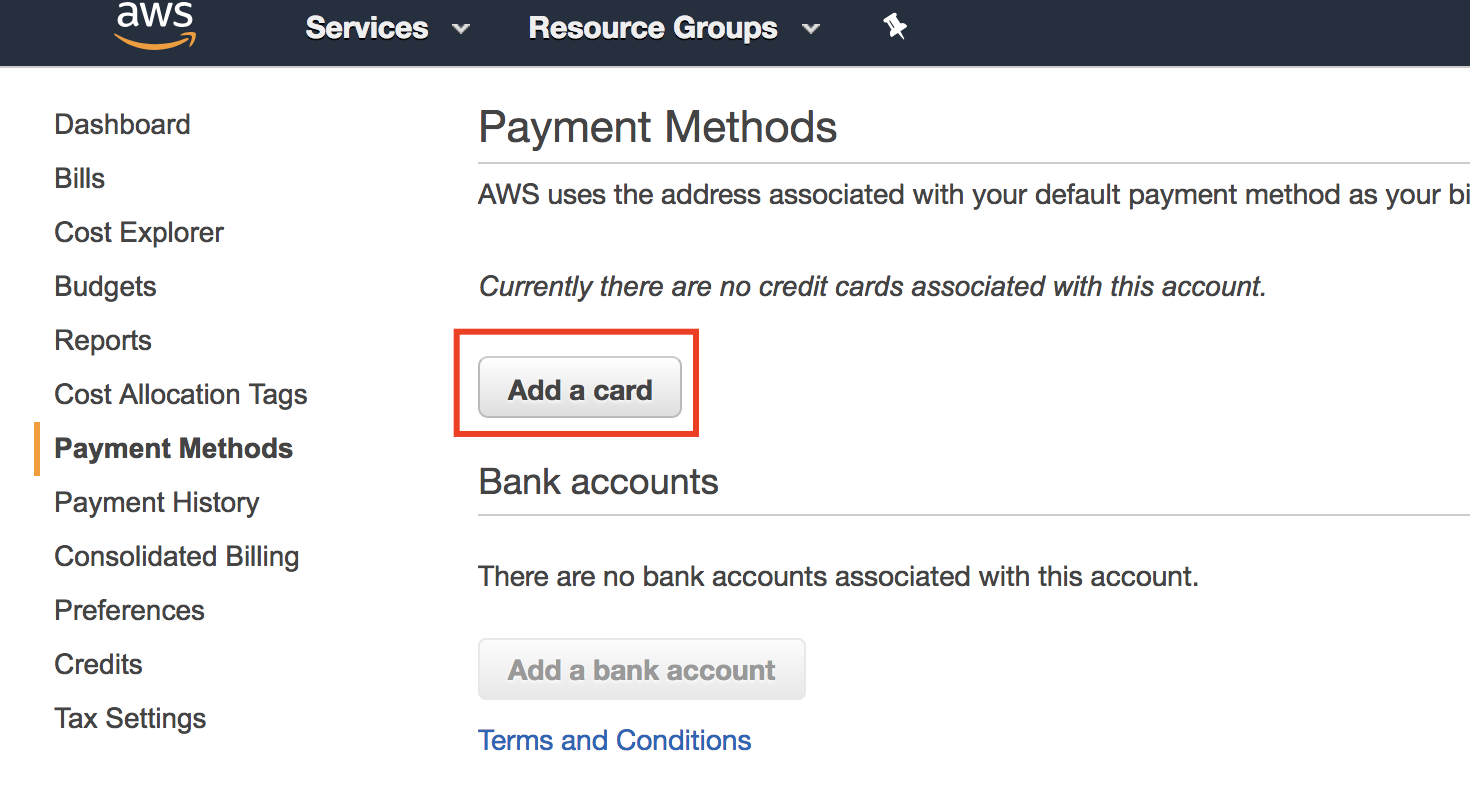Open the Reports section
The width and height of the screenshot is (1470, 804).
point(103,341)
